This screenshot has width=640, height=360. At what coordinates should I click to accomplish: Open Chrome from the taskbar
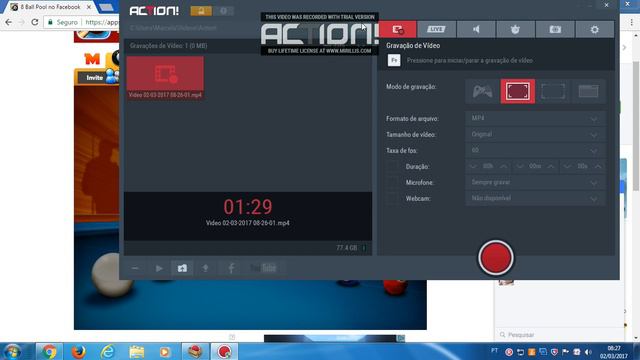pos(49,352)
